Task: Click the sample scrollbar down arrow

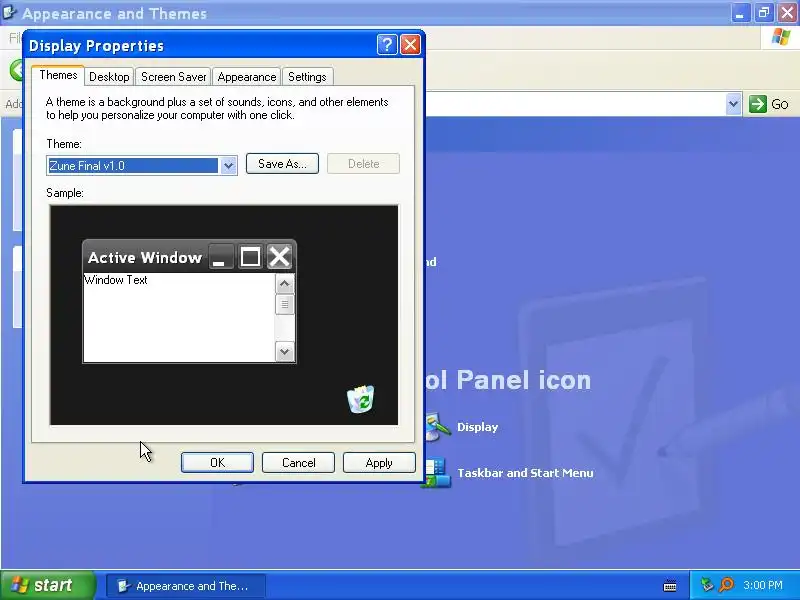Action: pos(285,352)
